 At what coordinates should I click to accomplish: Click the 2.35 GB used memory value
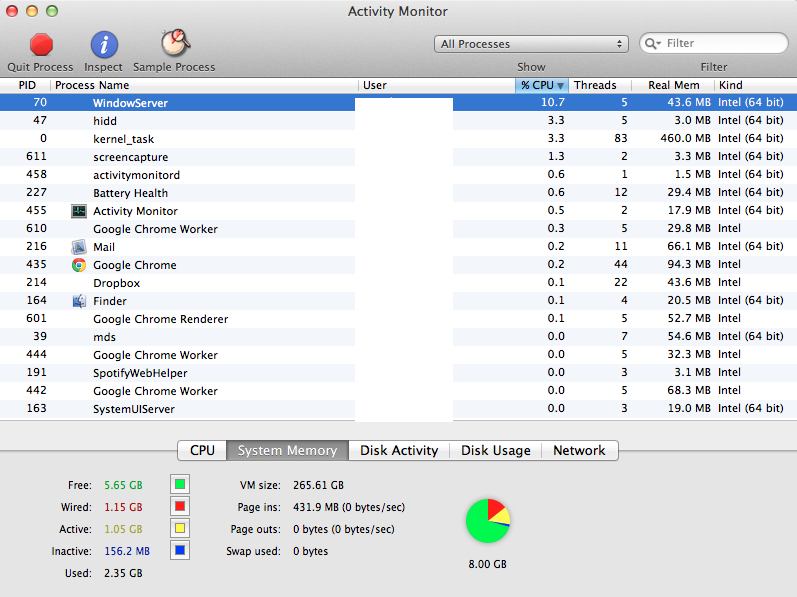coord(123,573)
